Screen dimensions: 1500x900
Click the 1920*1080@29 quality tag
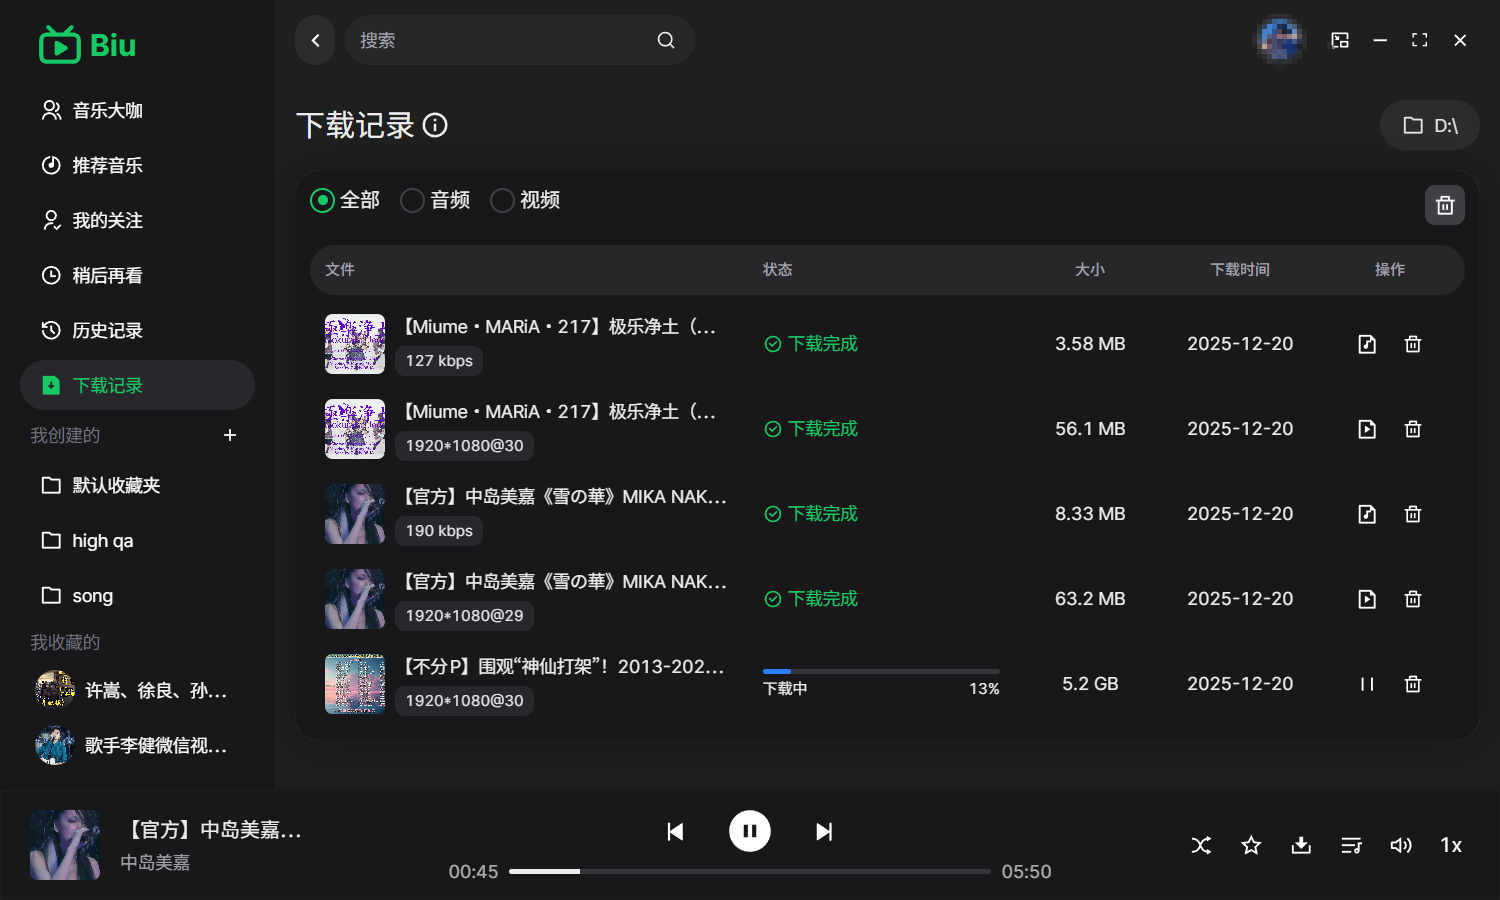click(x=464, y=616)
